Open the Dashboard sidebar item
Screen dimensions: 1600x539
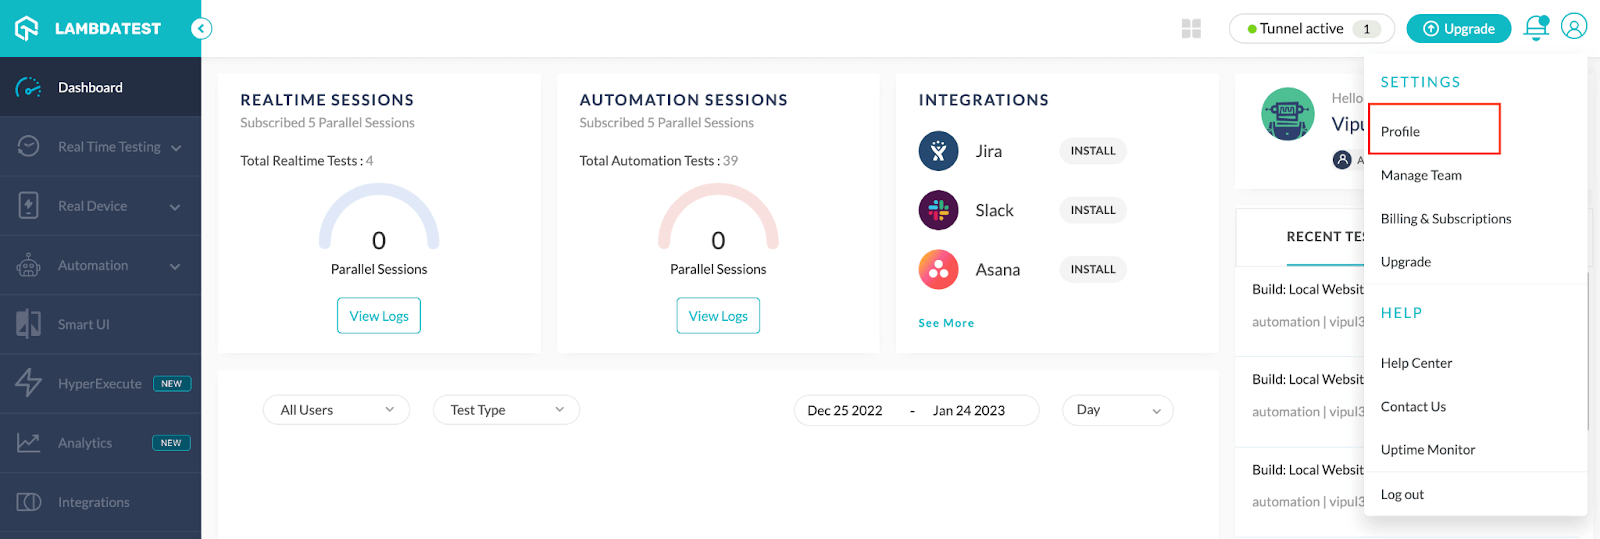coord(100,87)
